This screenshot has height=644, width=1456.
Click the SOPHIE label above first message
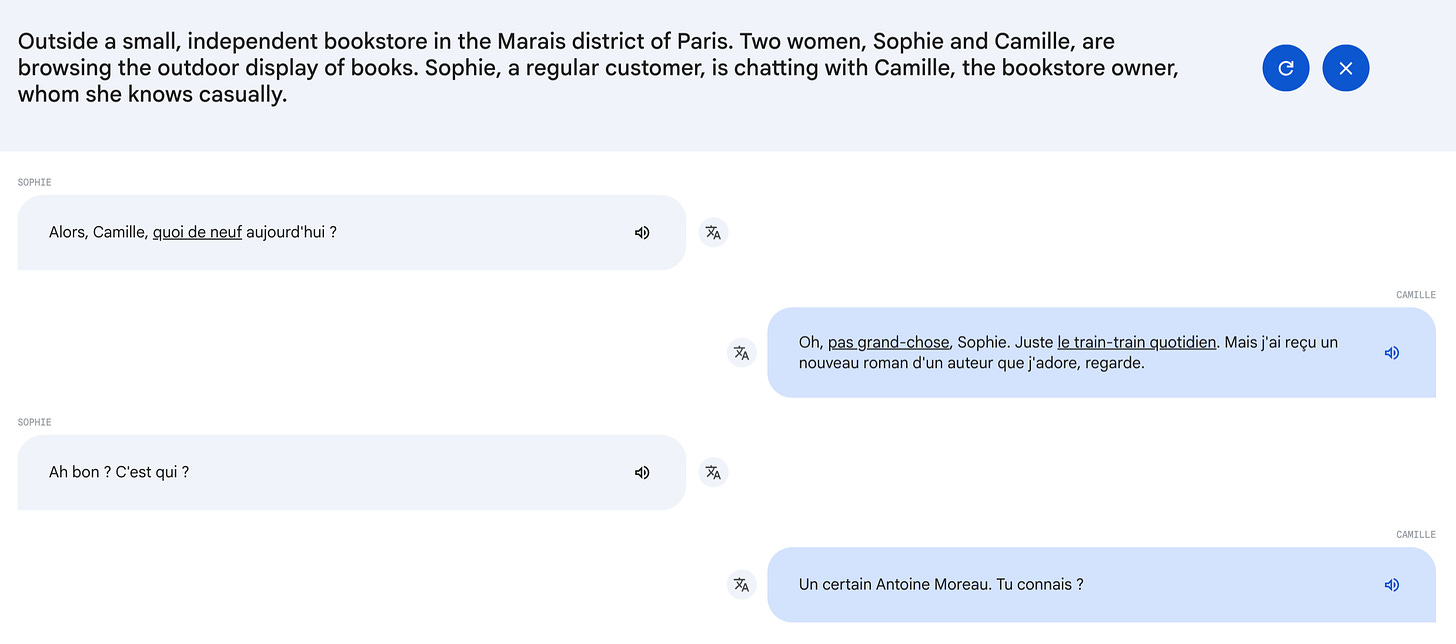pyautogui.click(x=34, y=182)
